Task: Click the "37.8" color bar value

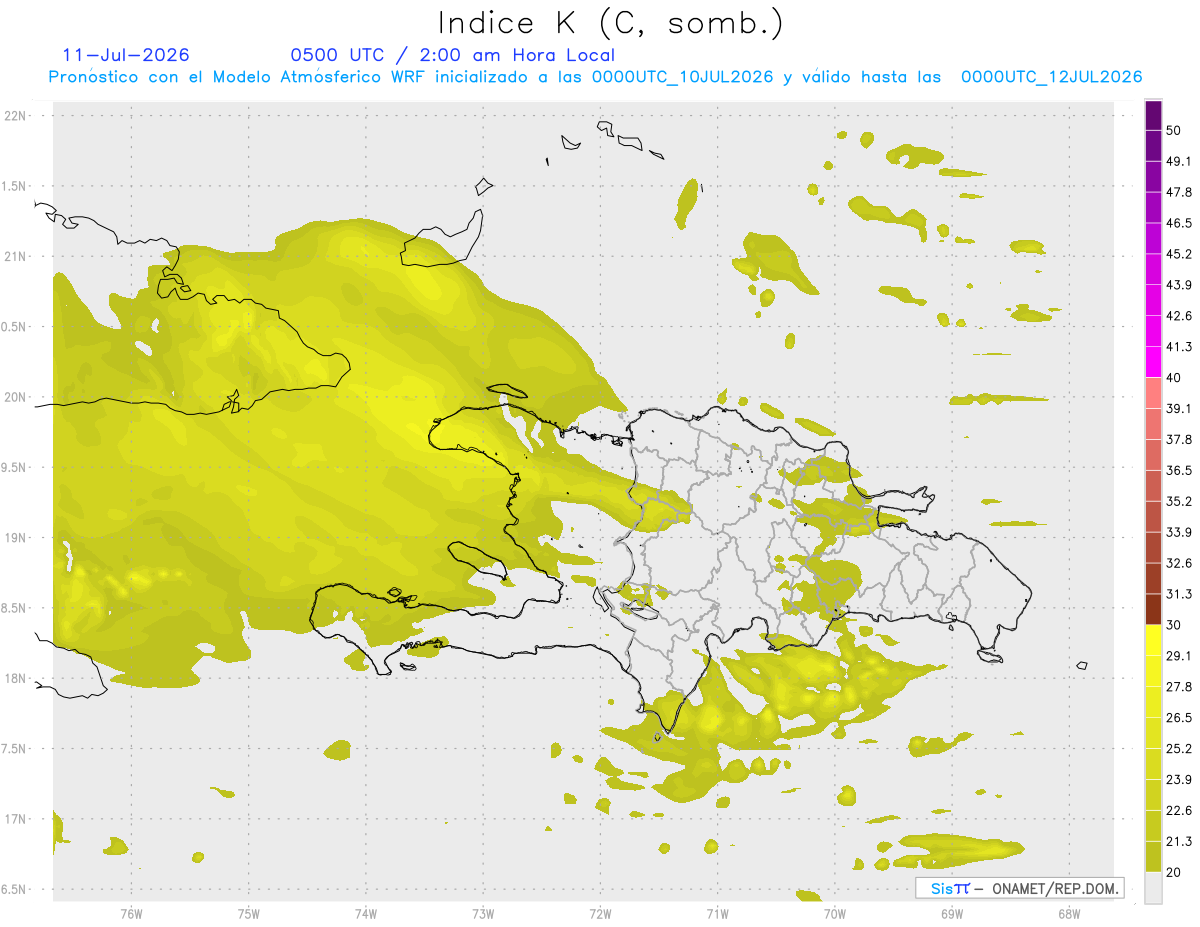Action: [1179, 440]
